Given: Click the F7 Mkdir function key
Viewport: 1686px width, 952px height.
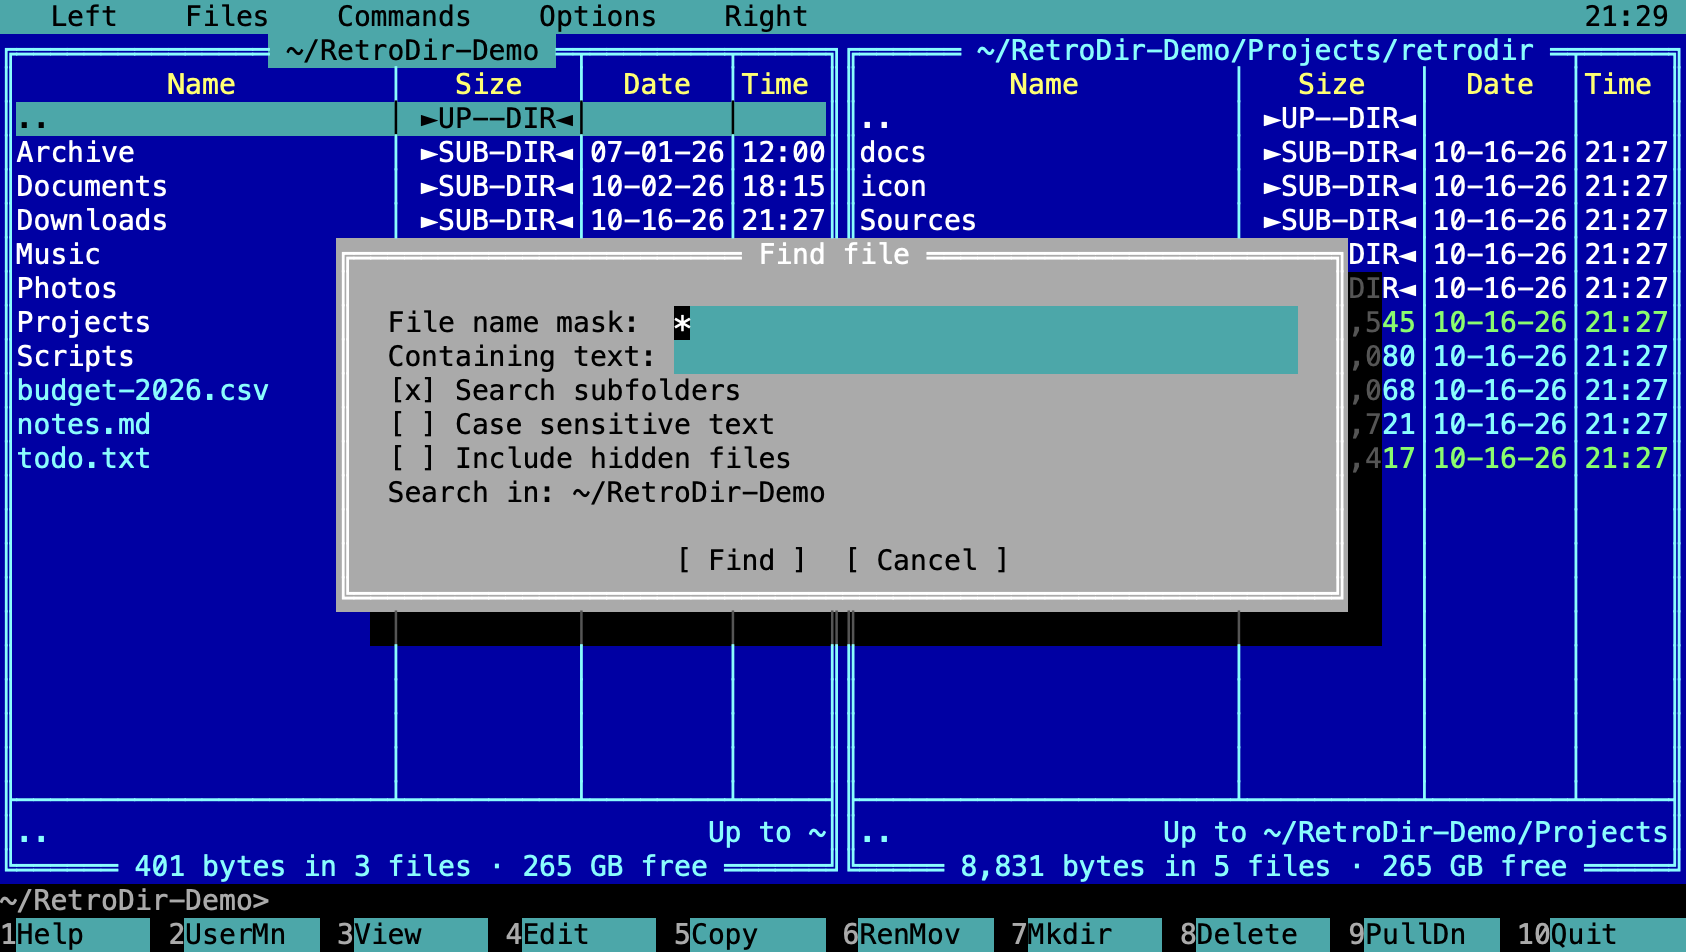Looking at the screenshot, I should tap(1087, 935).
